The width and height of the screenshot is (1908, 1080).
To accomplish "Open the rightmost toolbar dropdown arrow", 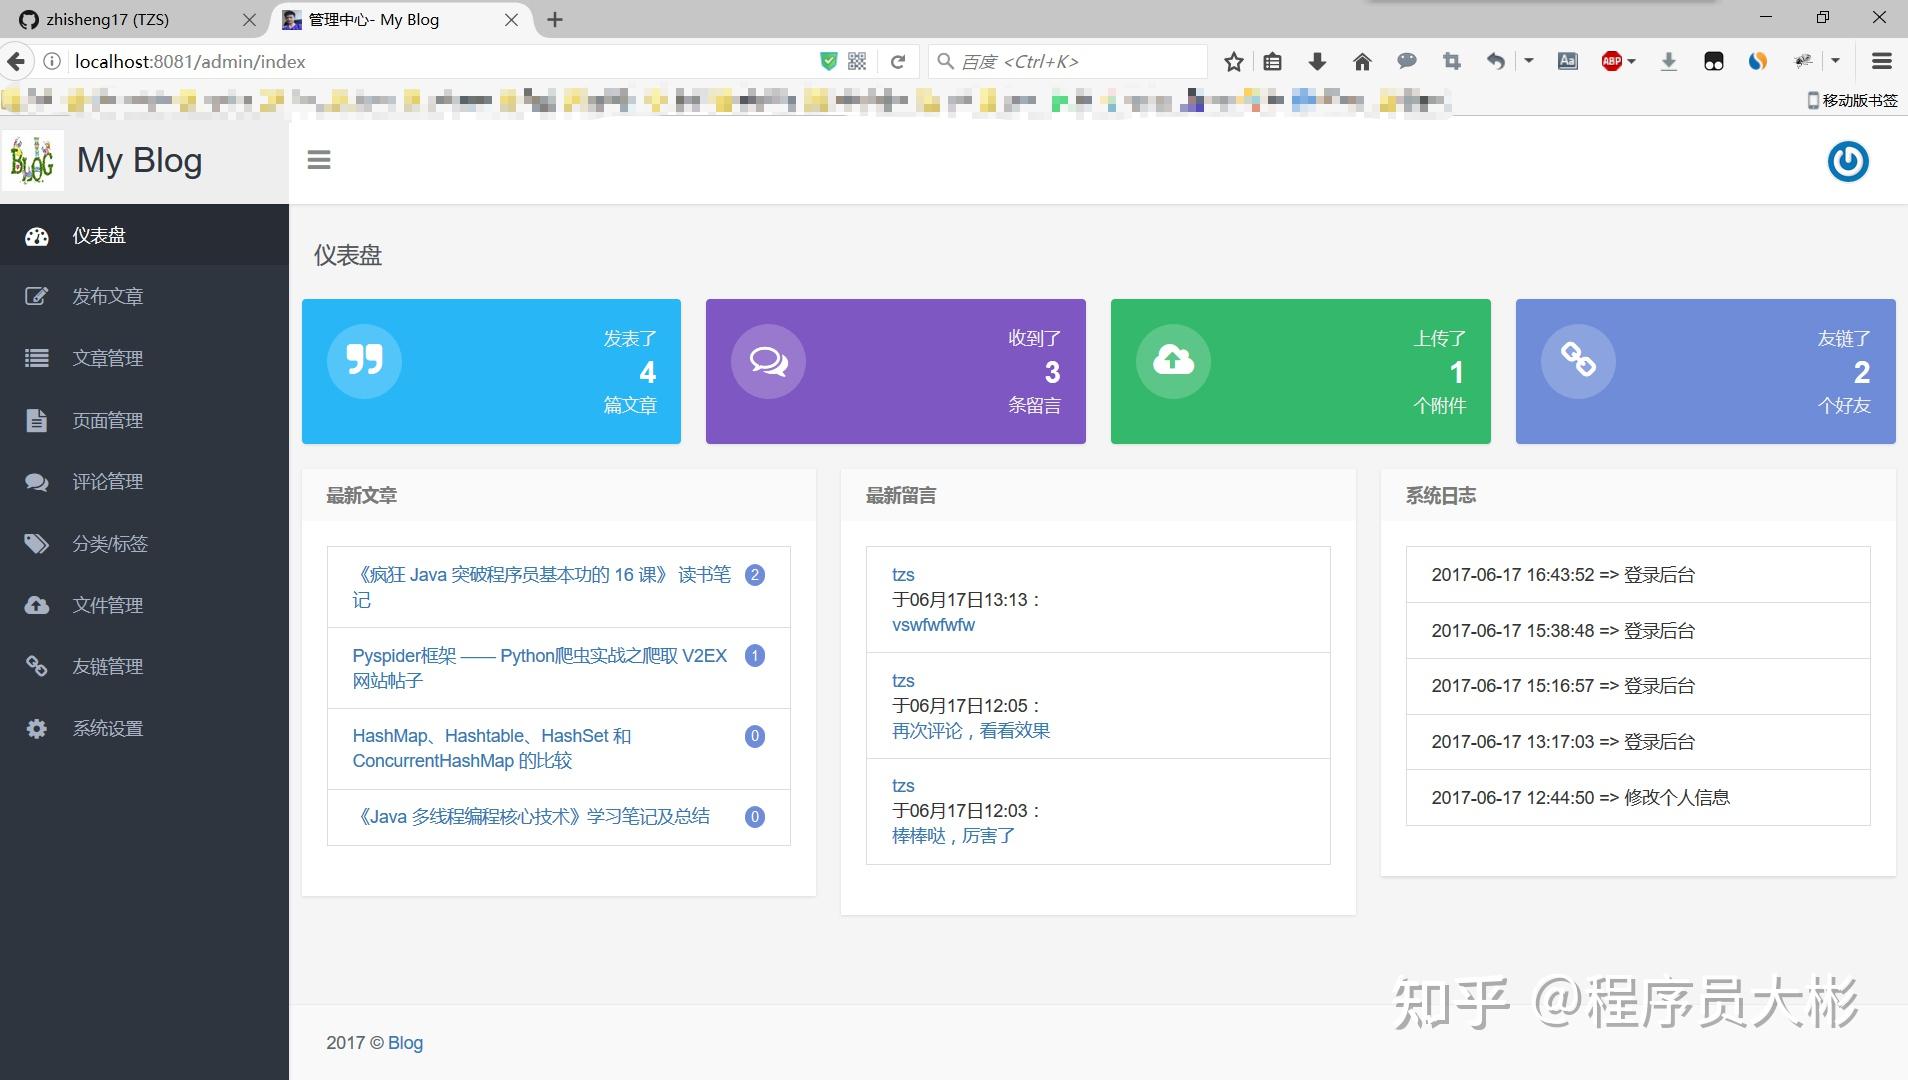I will tap(1833, 61).
